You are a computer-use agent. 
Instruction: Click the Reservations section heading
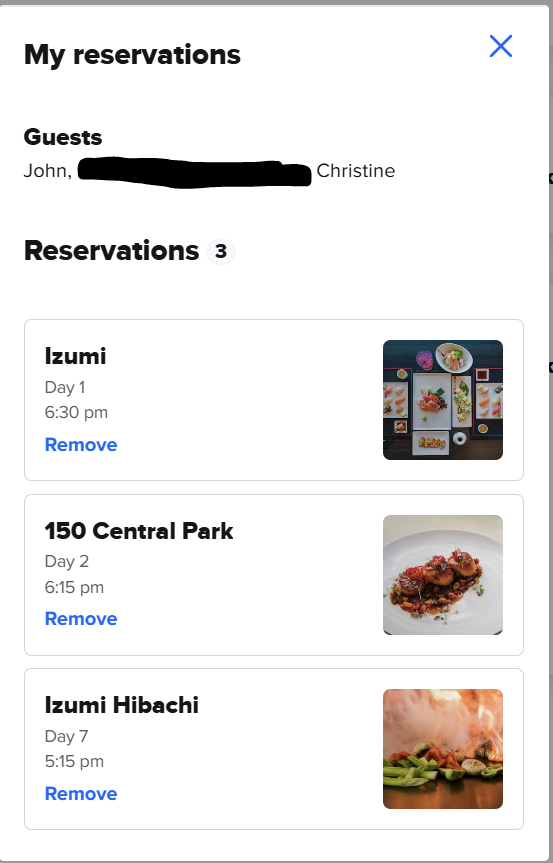point(112,251)
